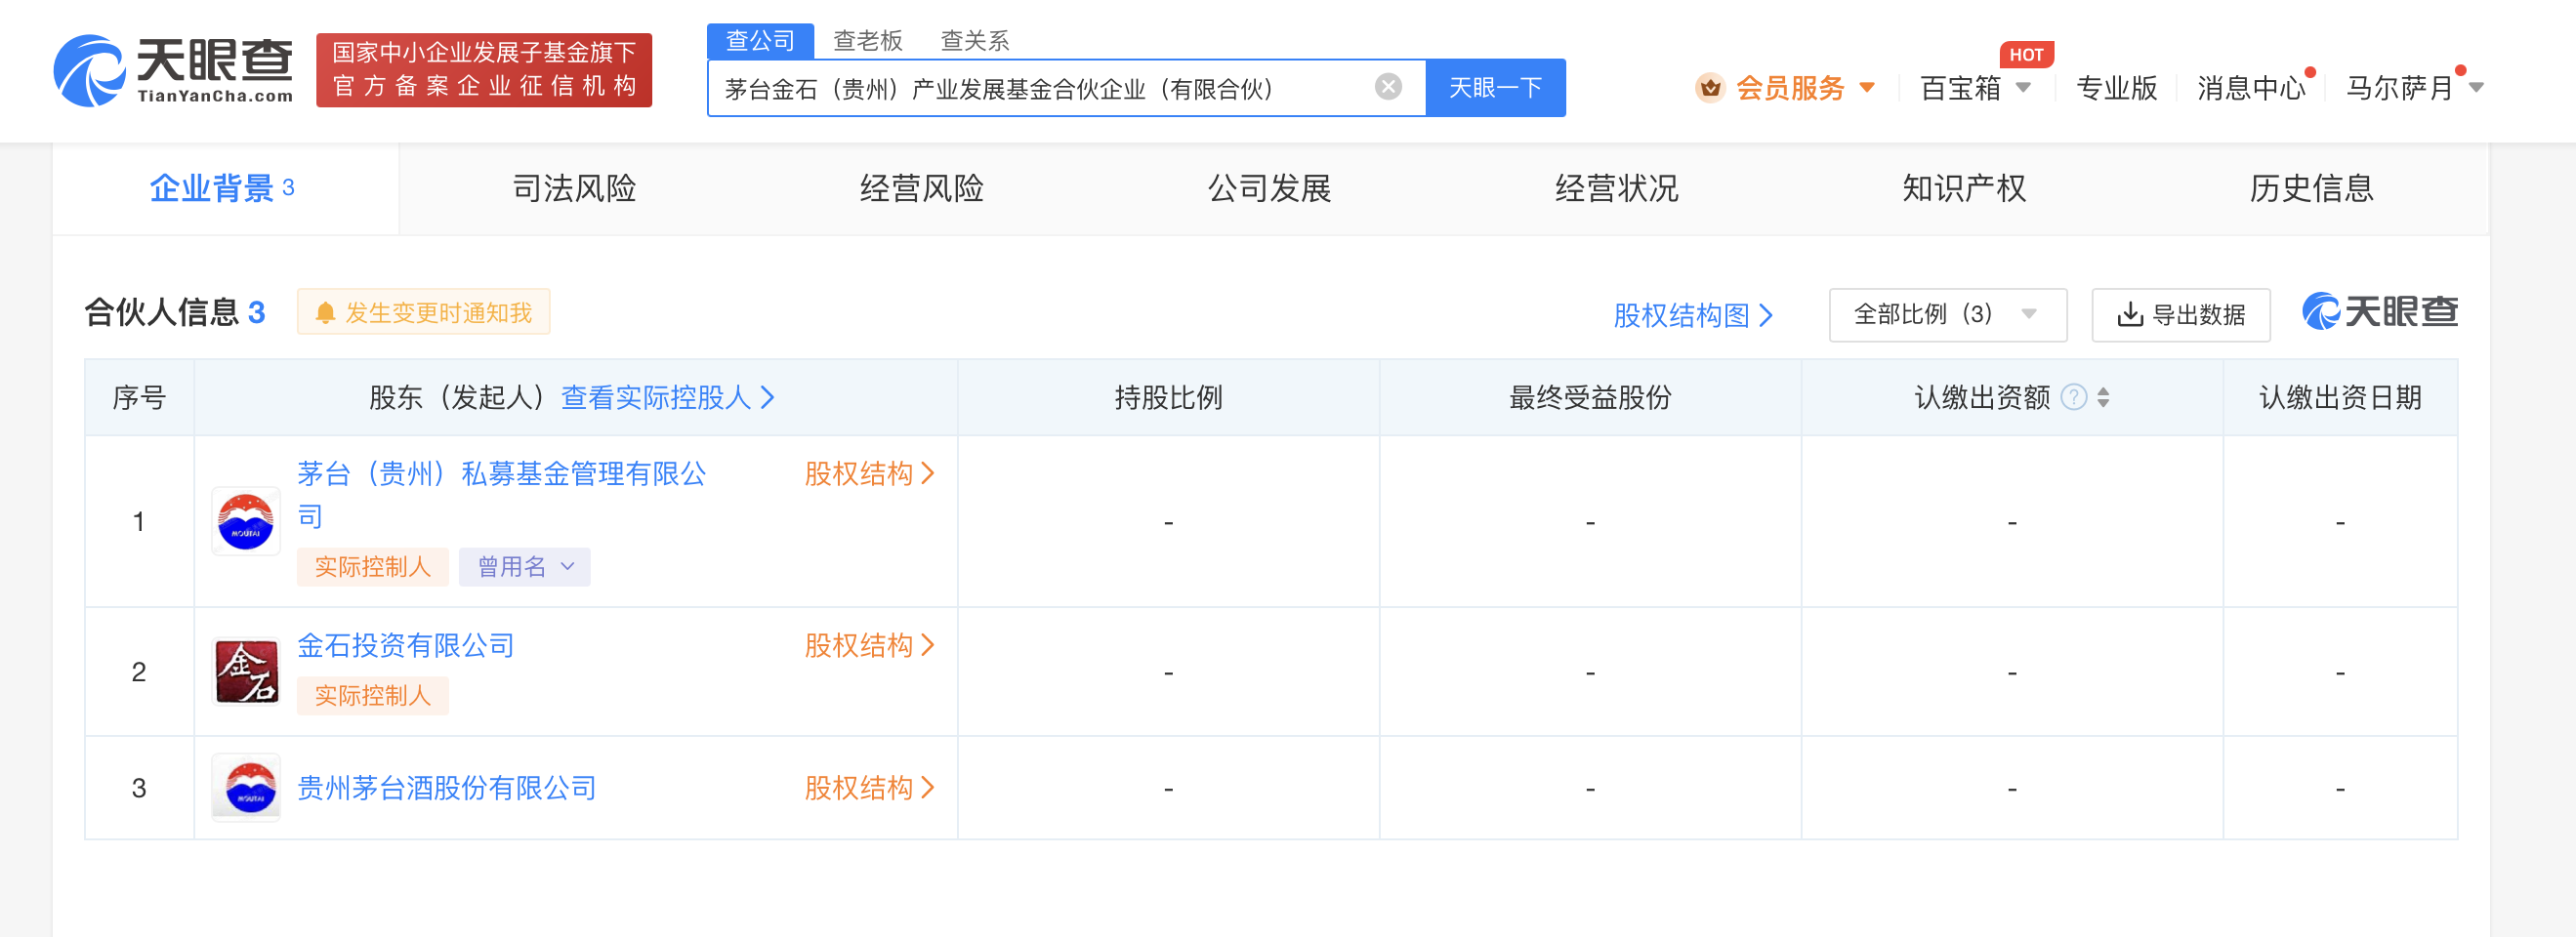Open the 全部比例（3）dropdown filter
Image resolution: width=2576 pixels, height=937 pixels.
pyautogui.click(x=1948, y=315)
